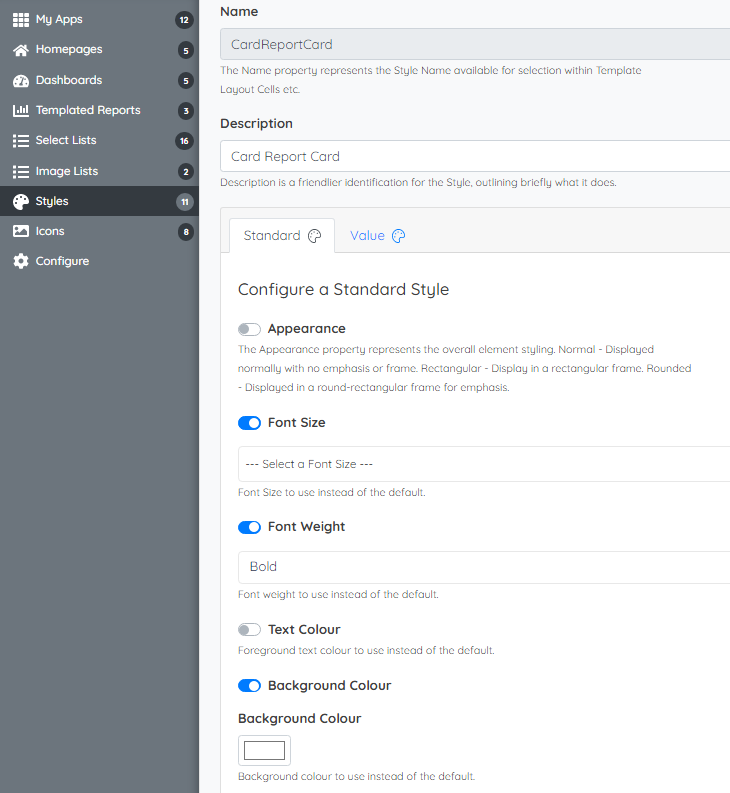Click the Templated Reports count badge 3

pyautogui.click(x=186, y=111)
